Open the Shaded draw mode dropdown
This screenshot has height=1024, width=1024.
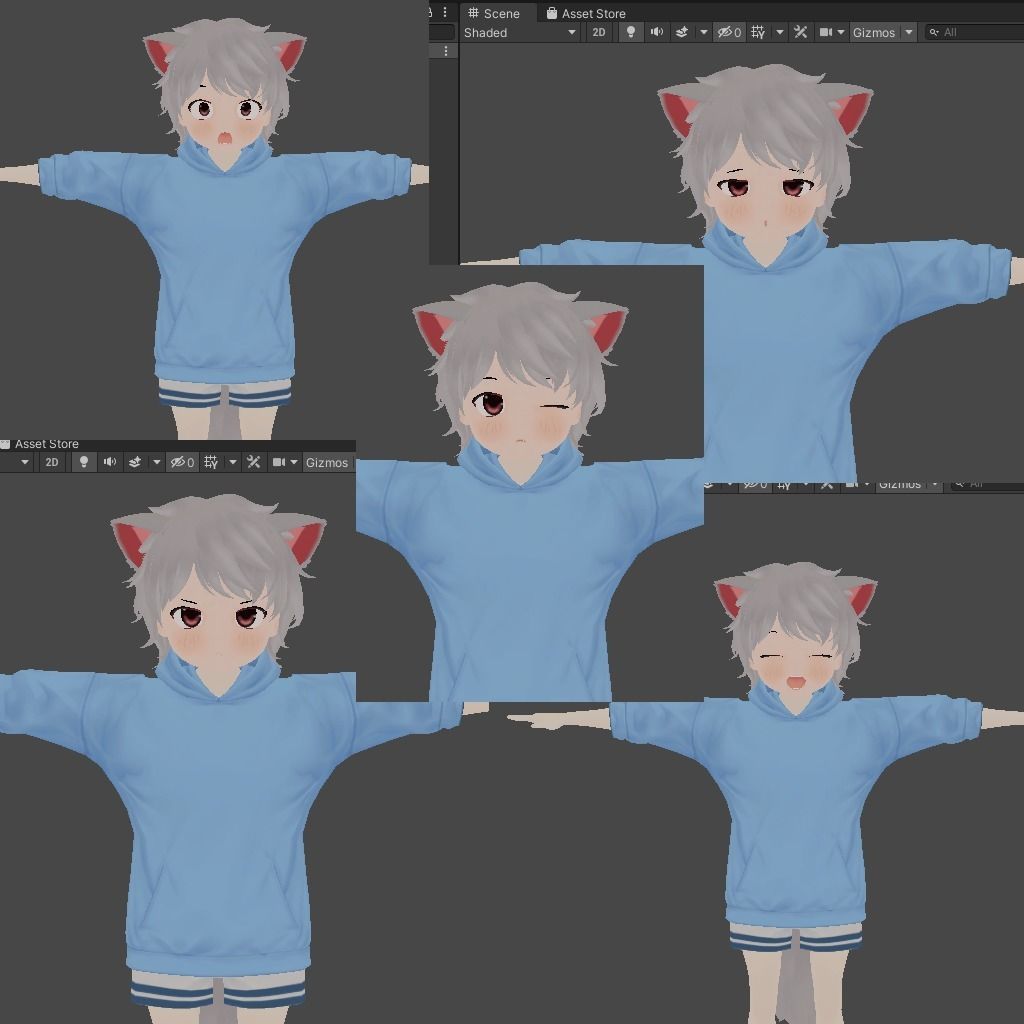click(519, 32)
